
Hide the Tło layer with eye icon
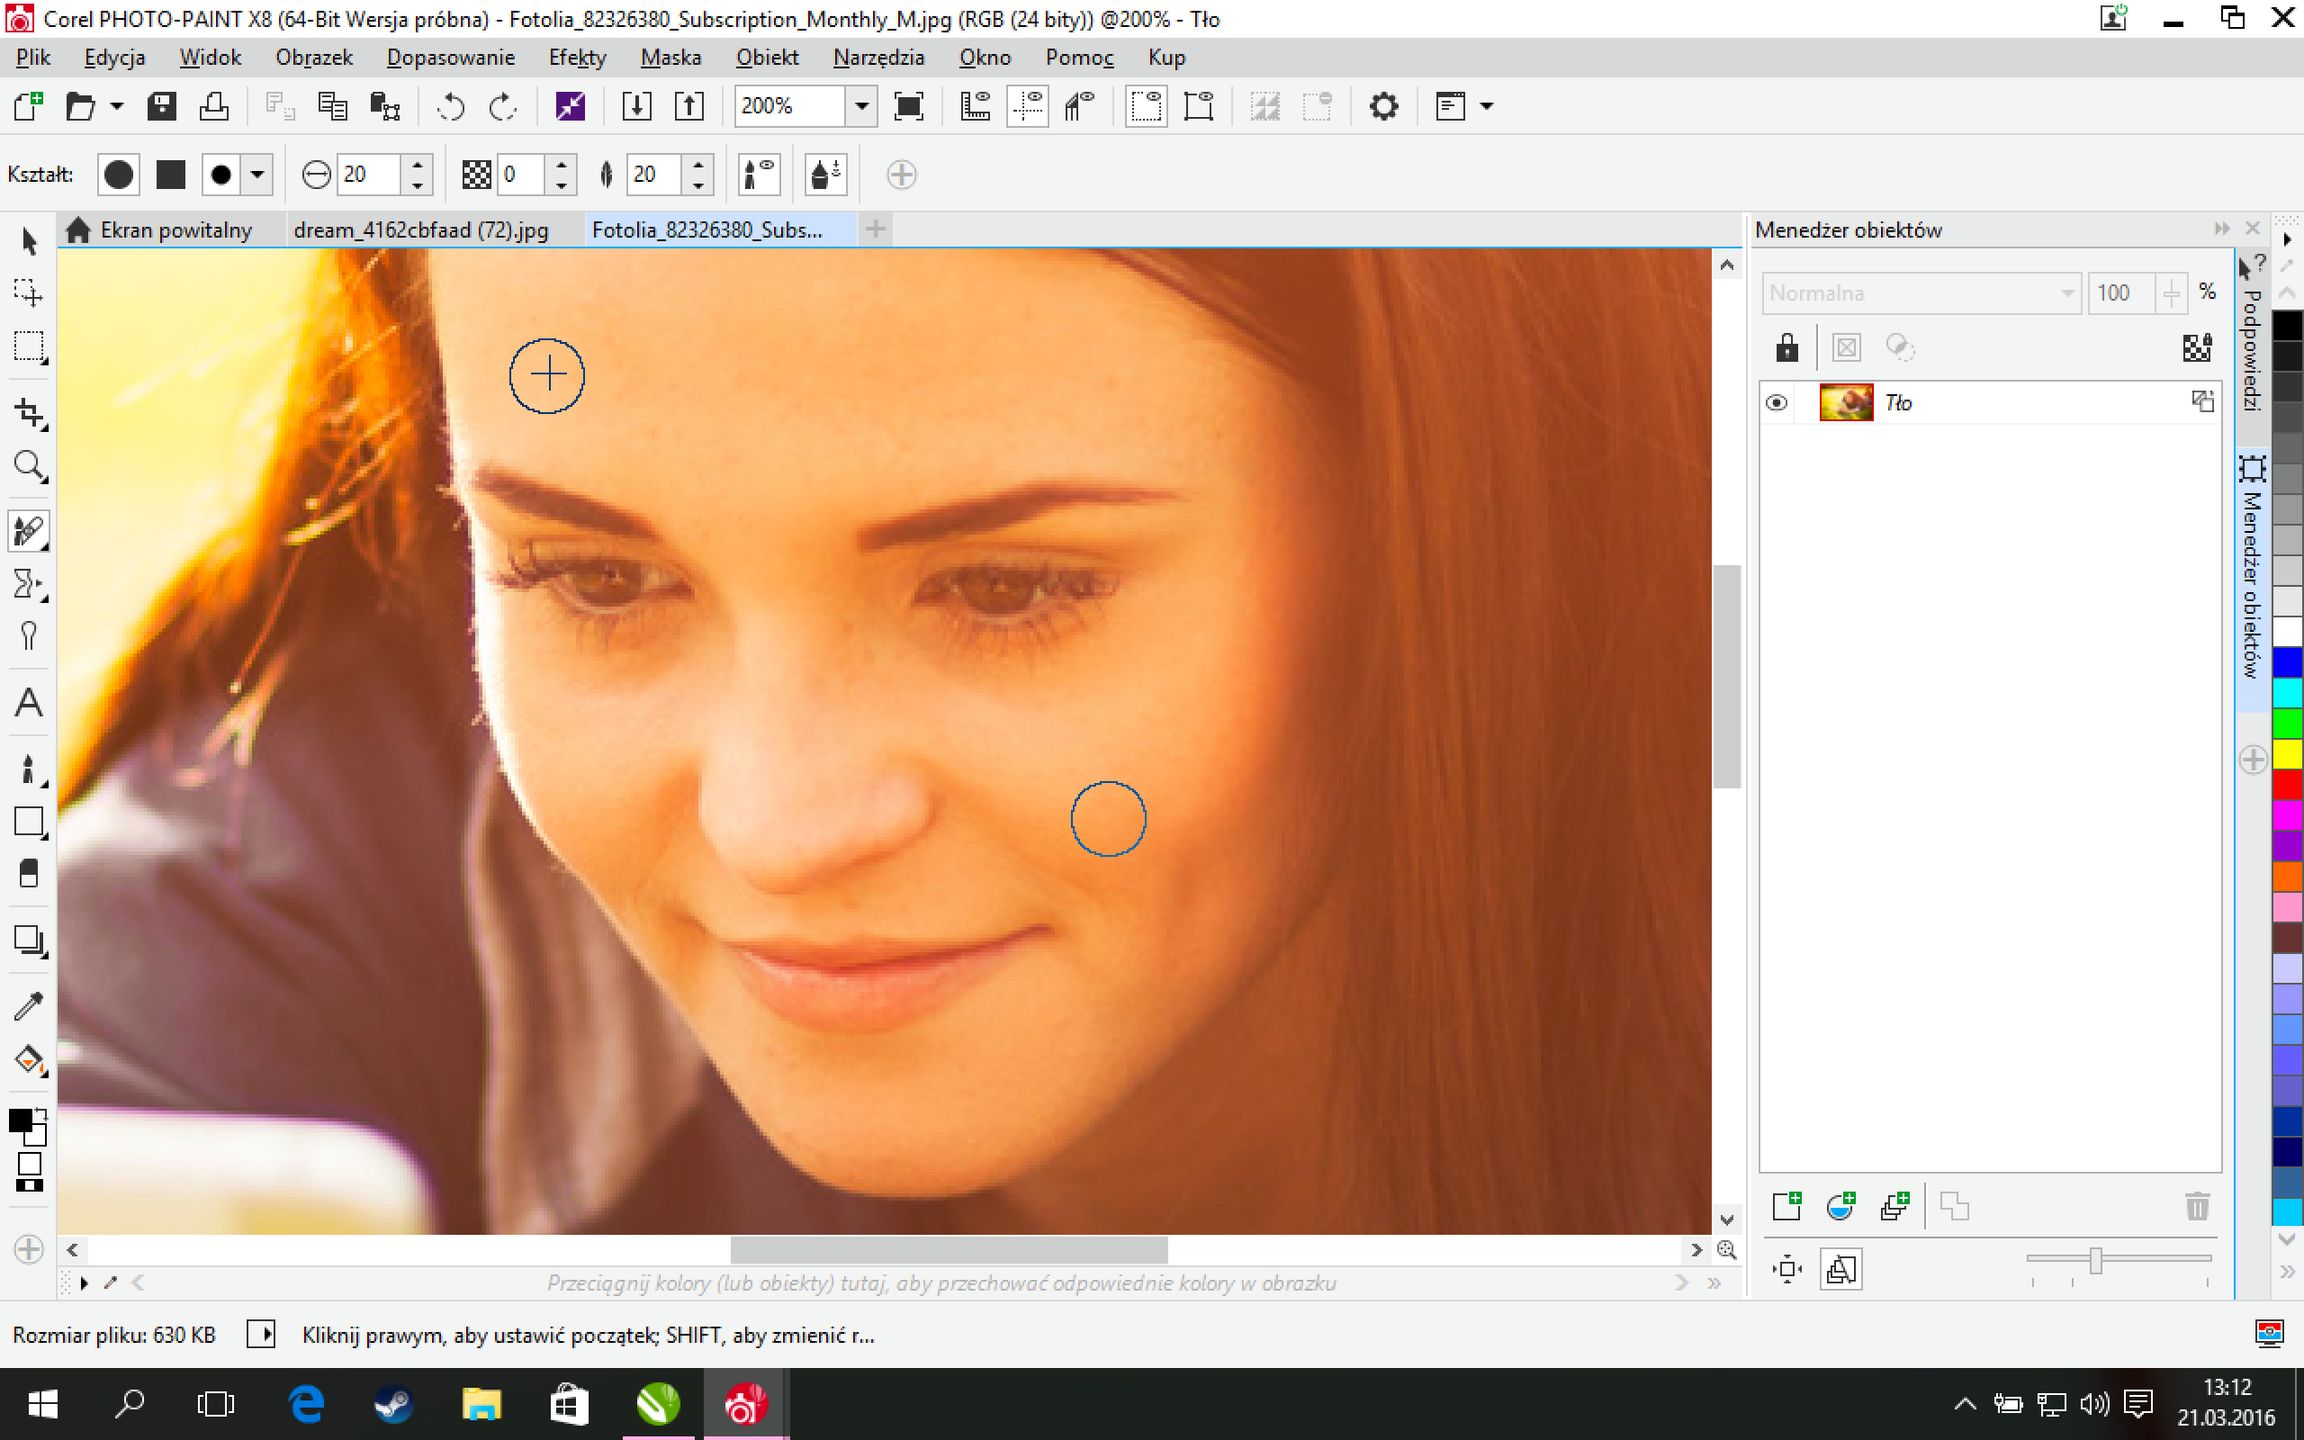pyautogui.click(x=1777, y=403)
